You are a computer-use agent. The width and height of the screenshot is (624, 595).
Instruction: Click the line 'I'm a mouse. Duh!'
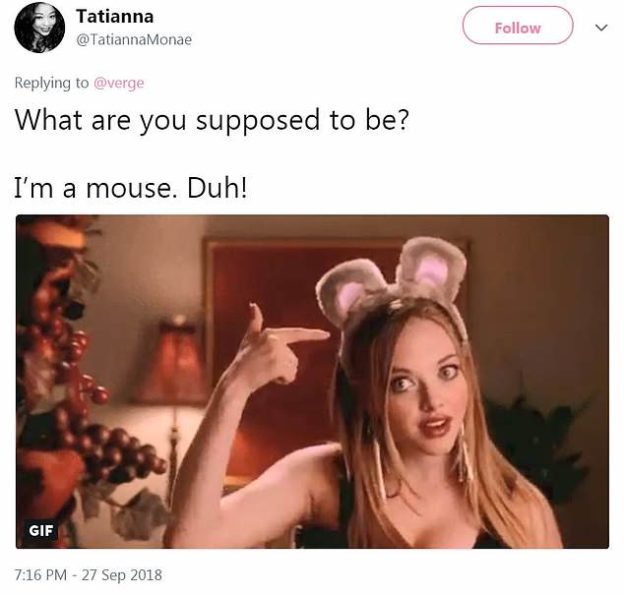click(130, 188)
